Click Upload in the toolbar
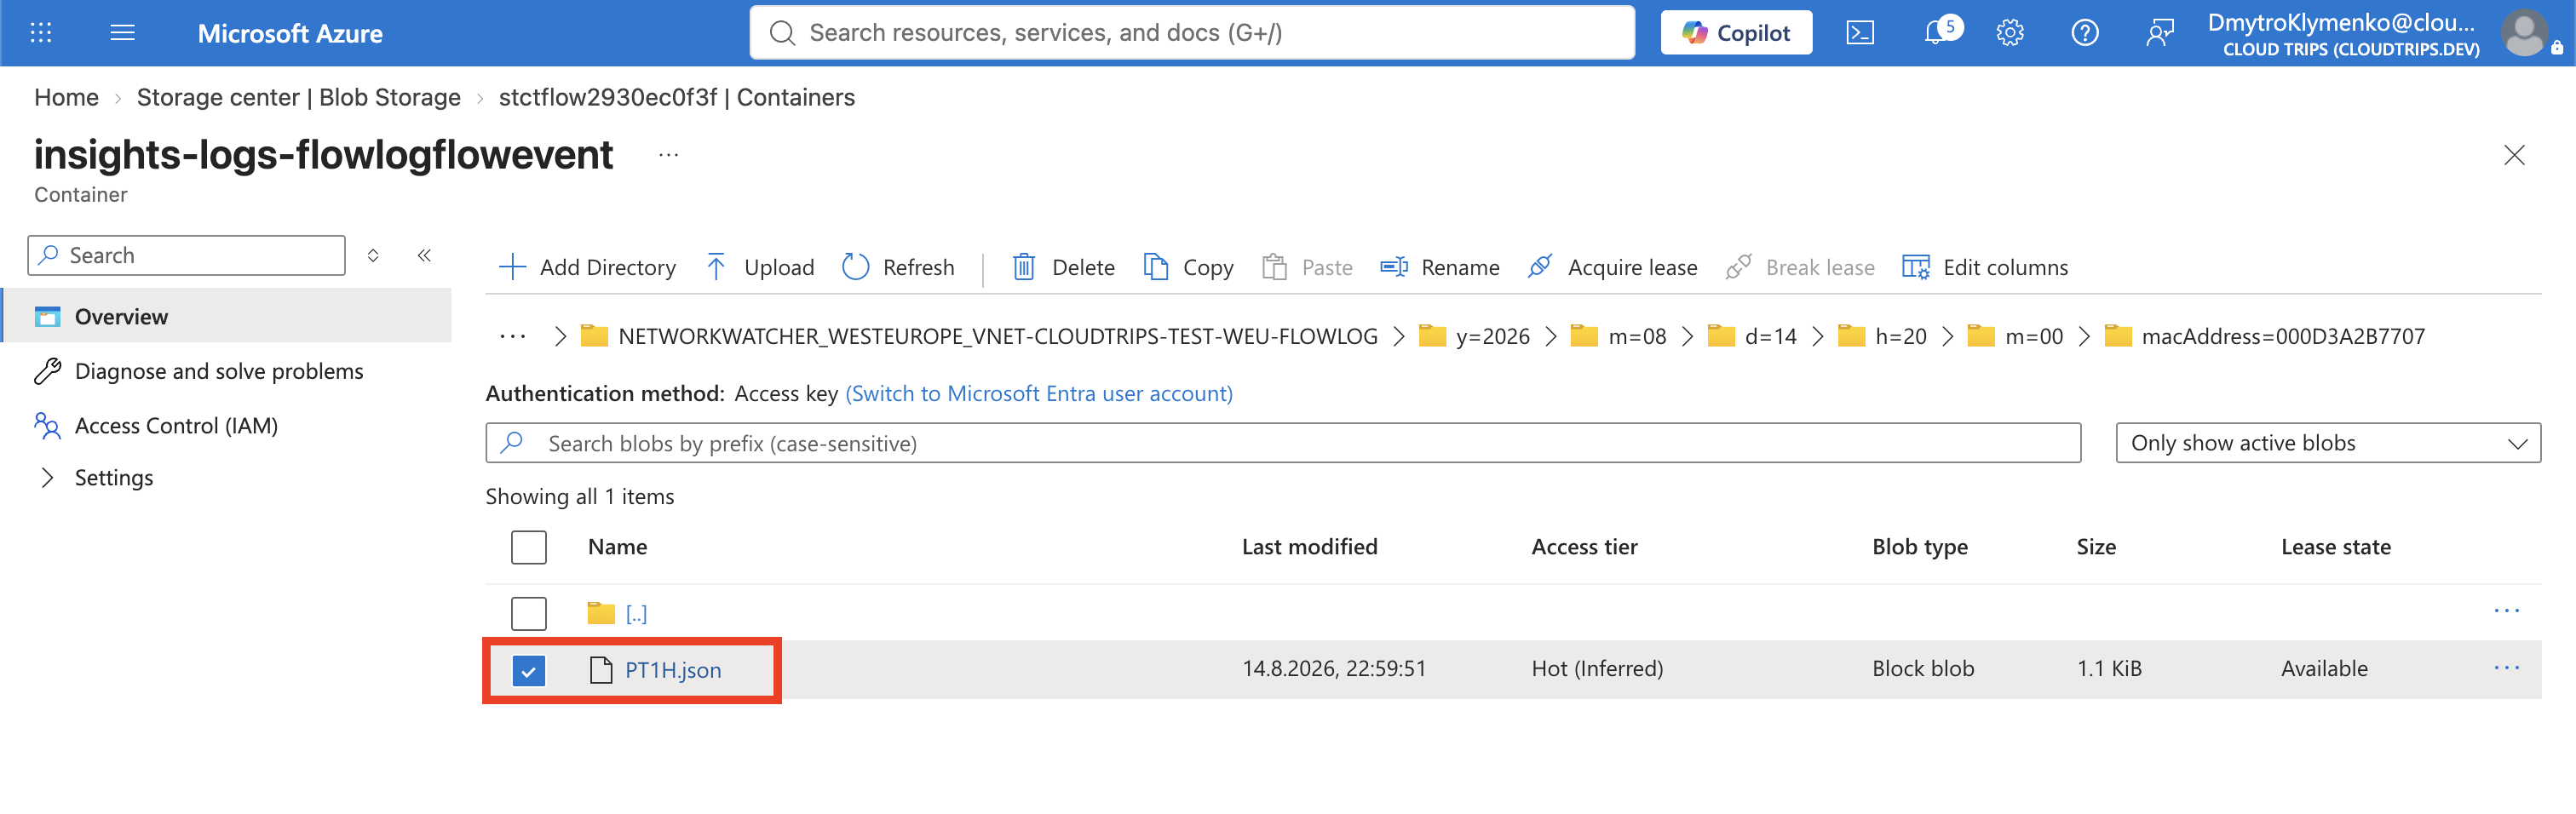 pyautogui.click(x=760, y=267)
